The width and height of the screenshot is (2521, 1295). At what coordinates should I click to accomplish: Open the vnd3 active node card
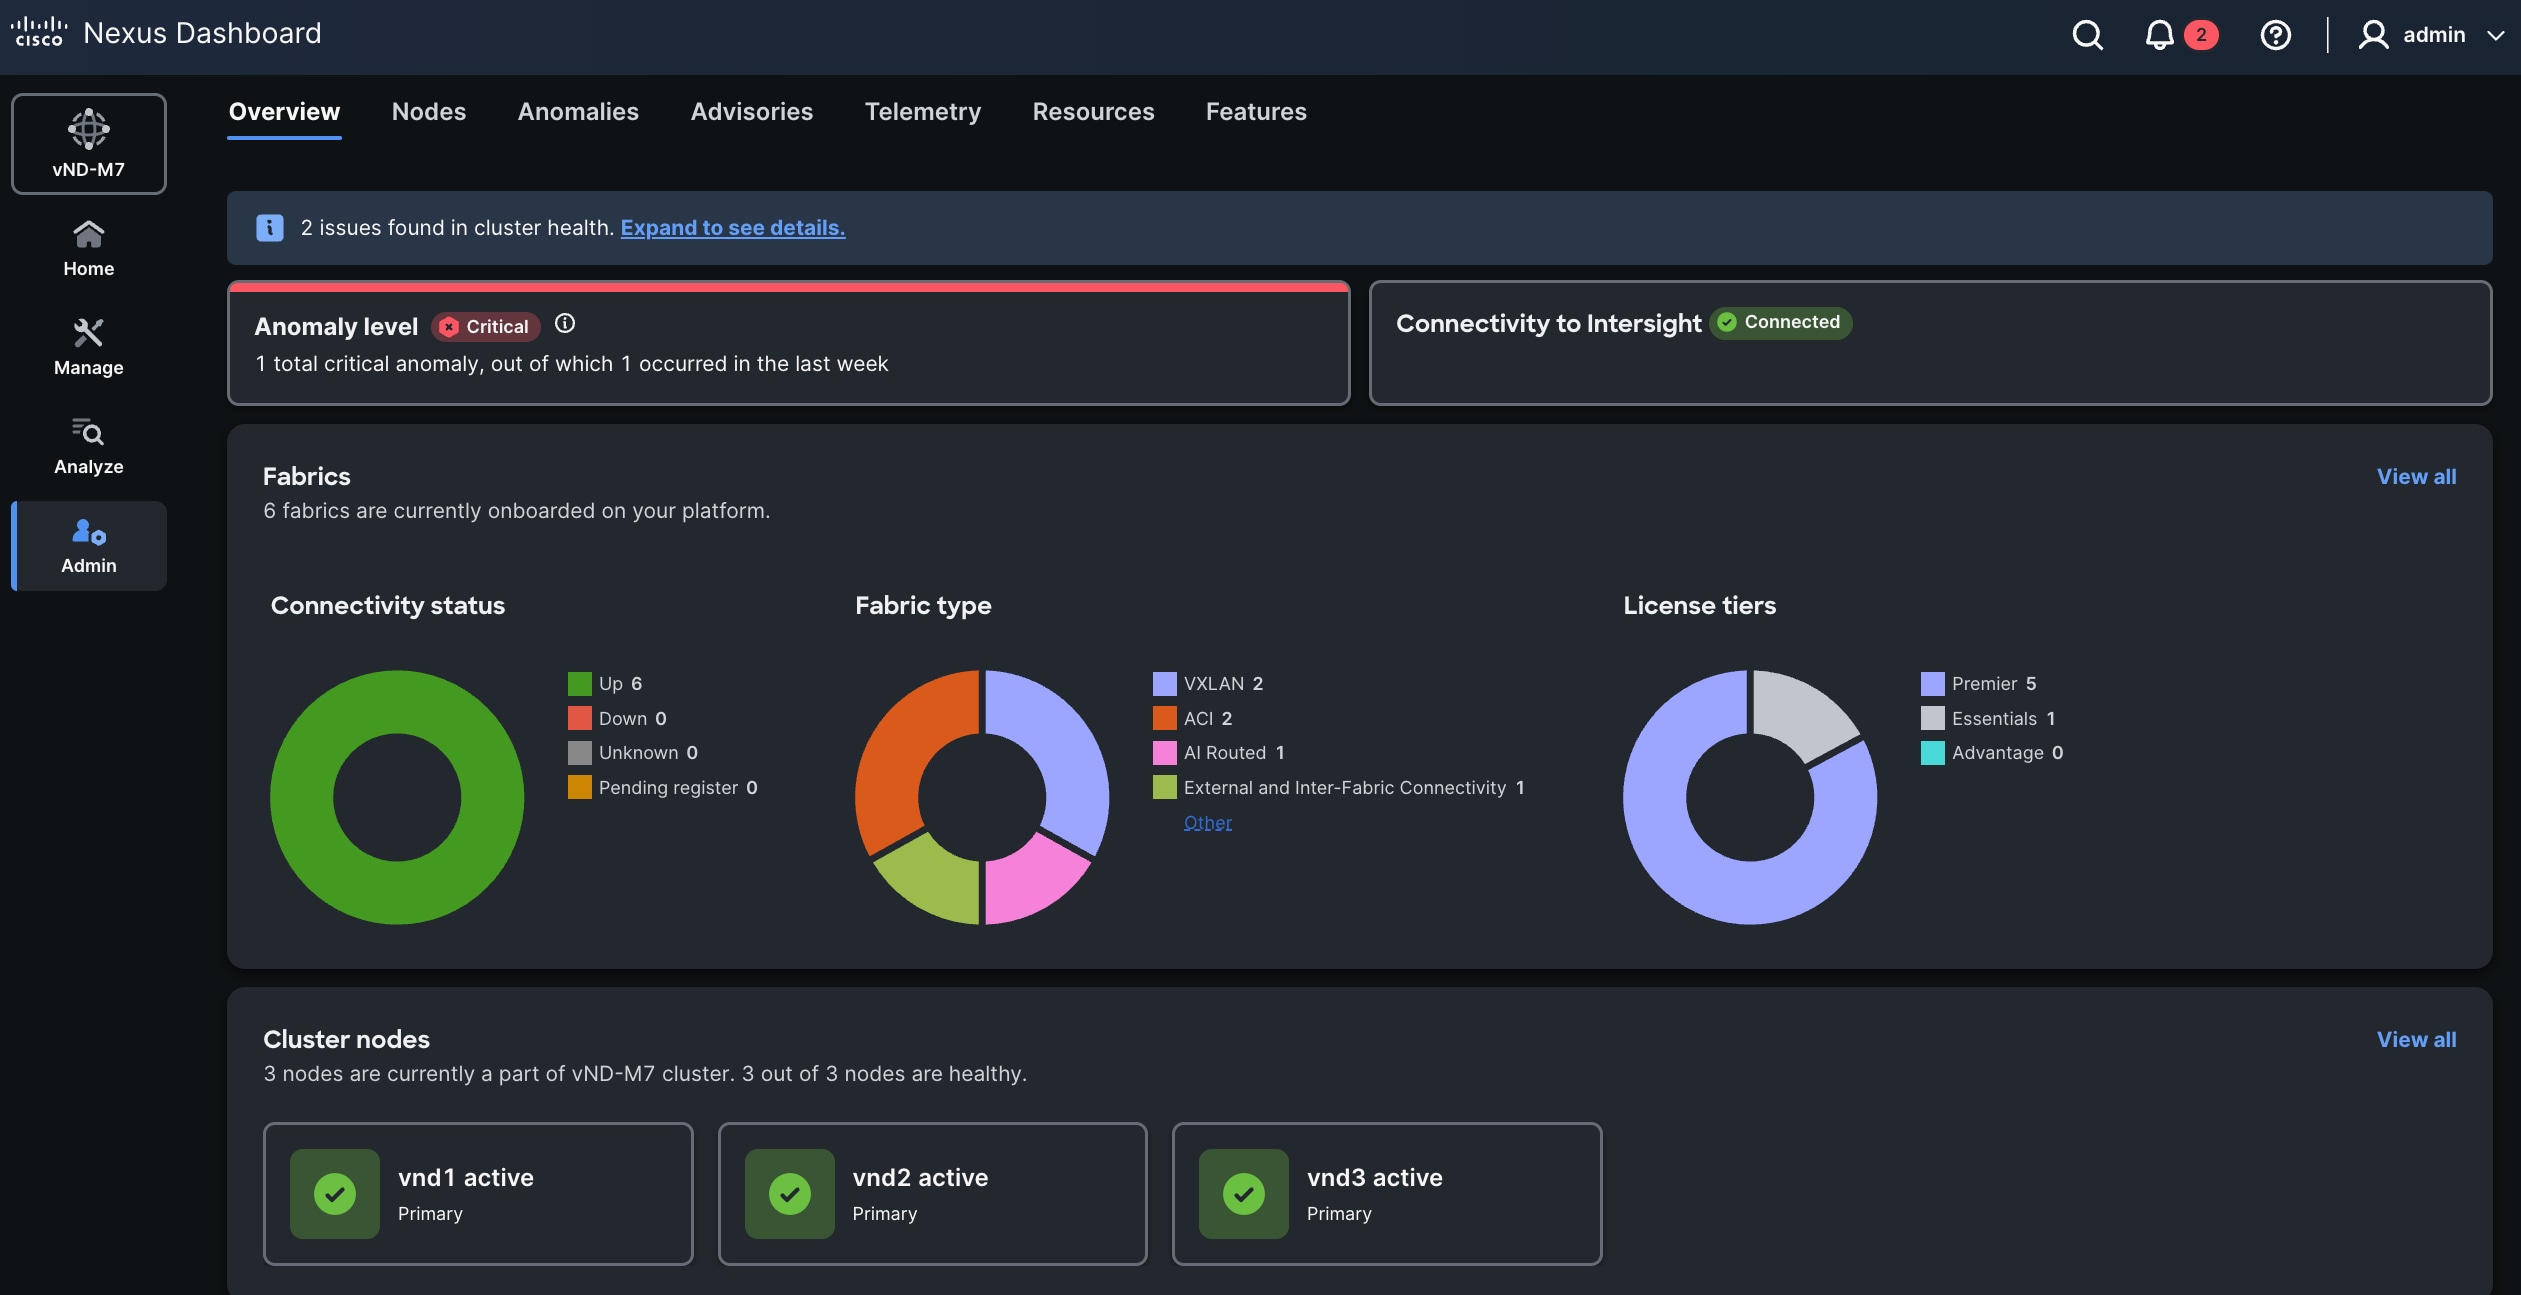pos(1387,1194)
